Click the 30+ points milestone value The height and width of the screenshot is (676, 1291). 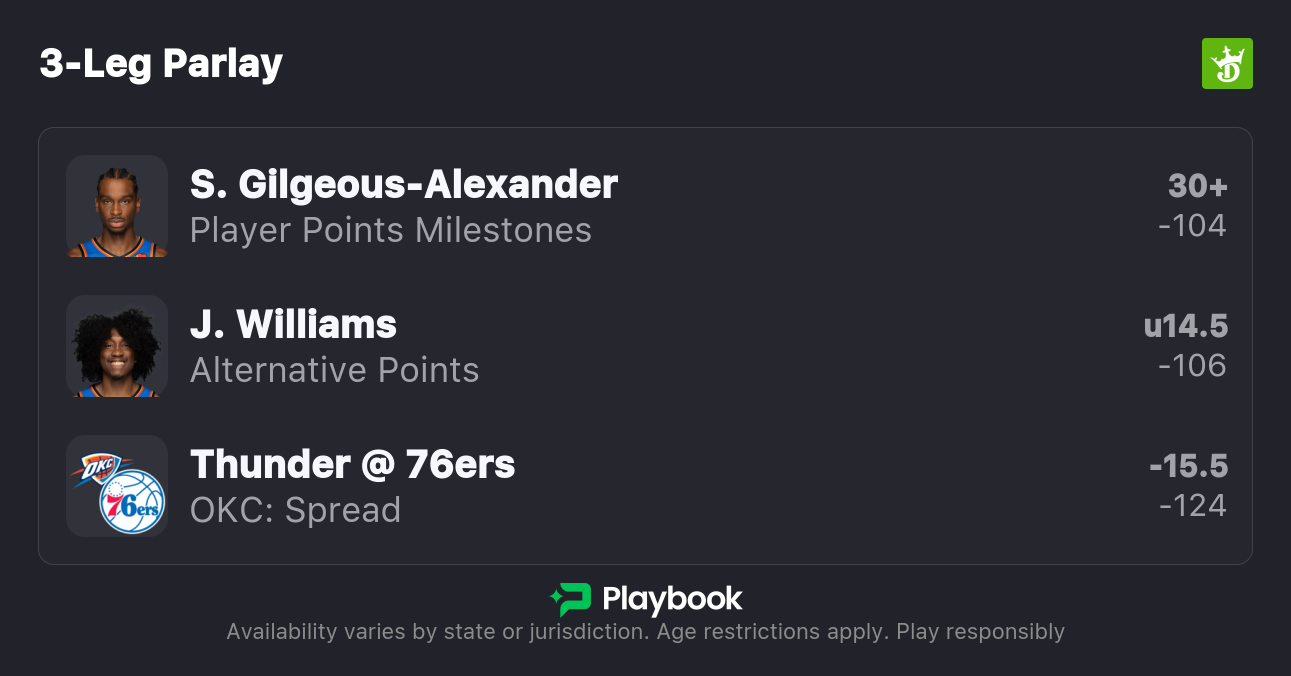(1197, 186)
